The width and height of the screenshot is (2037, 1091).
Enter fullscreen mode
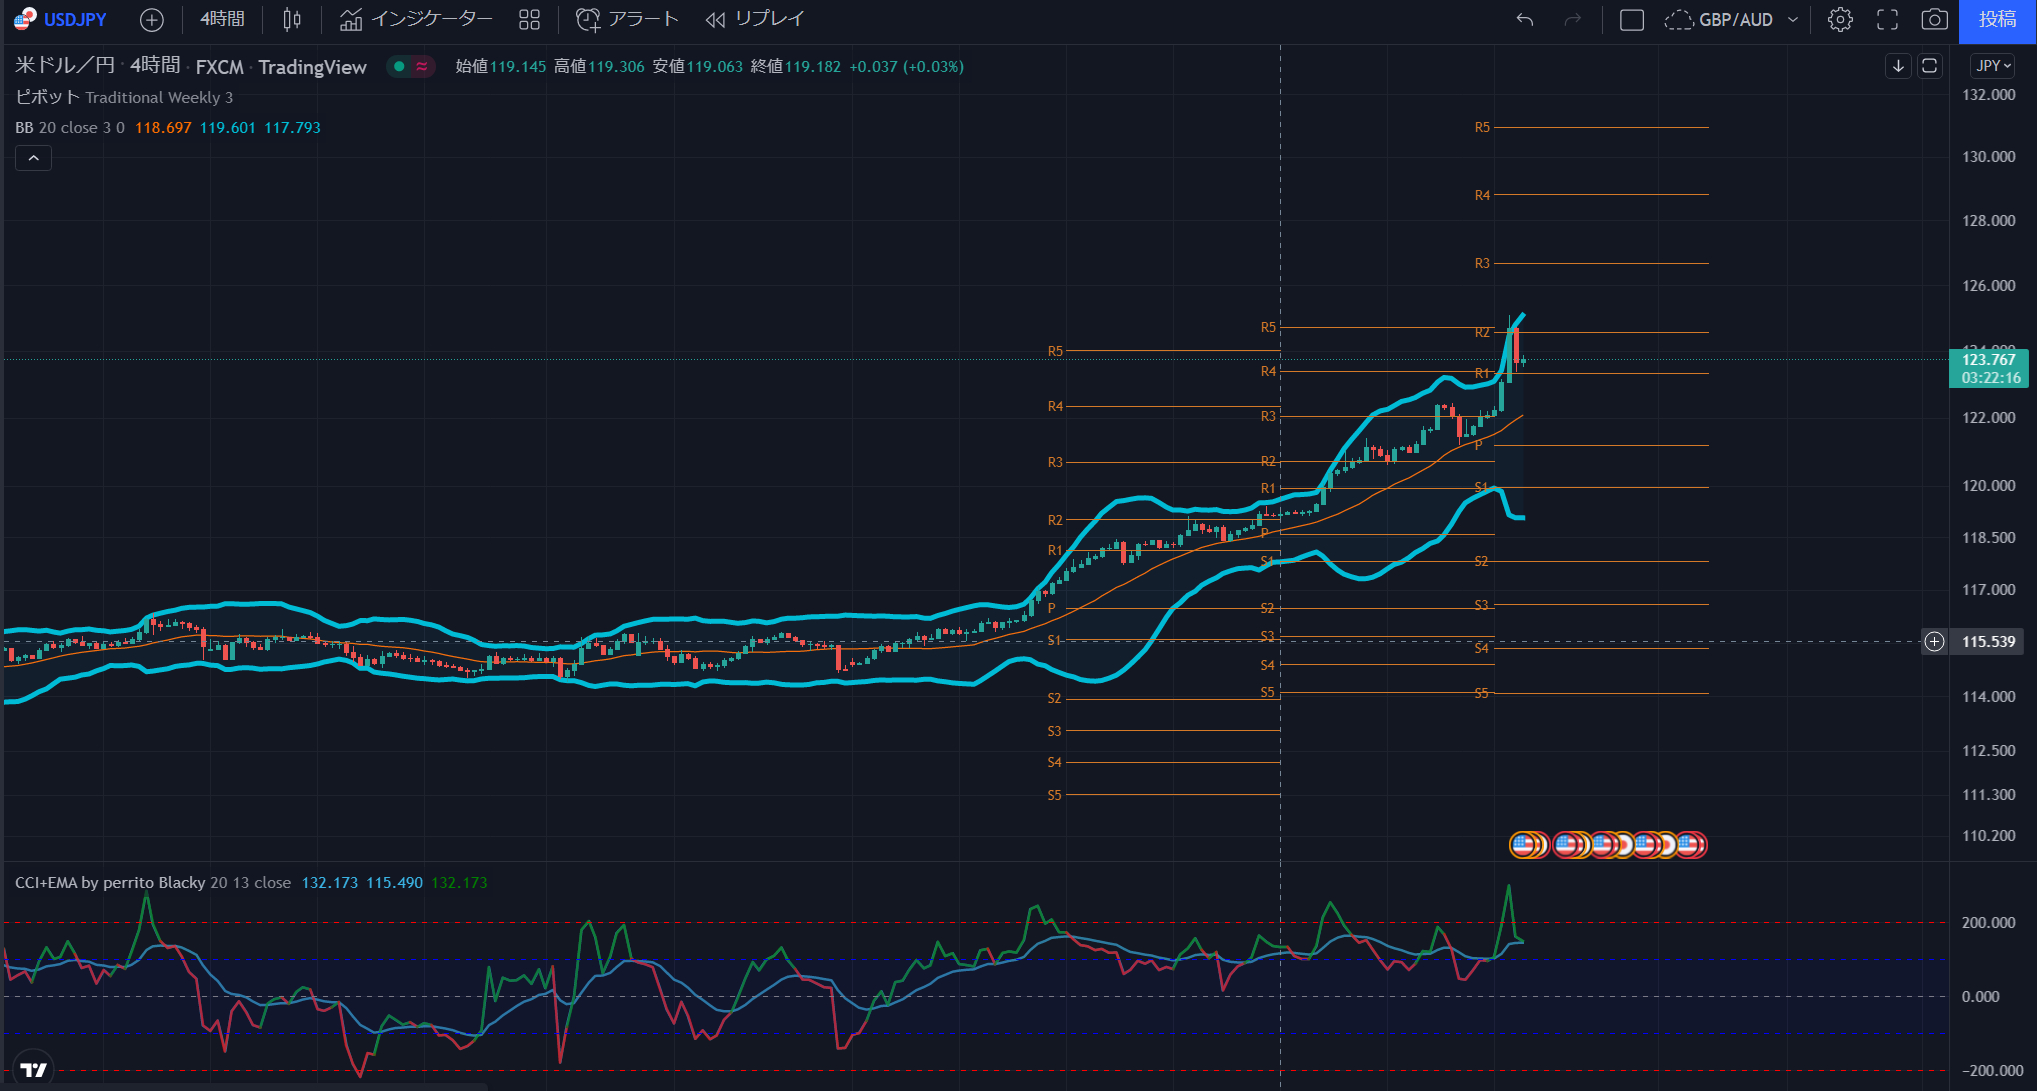coord(1887,19)
